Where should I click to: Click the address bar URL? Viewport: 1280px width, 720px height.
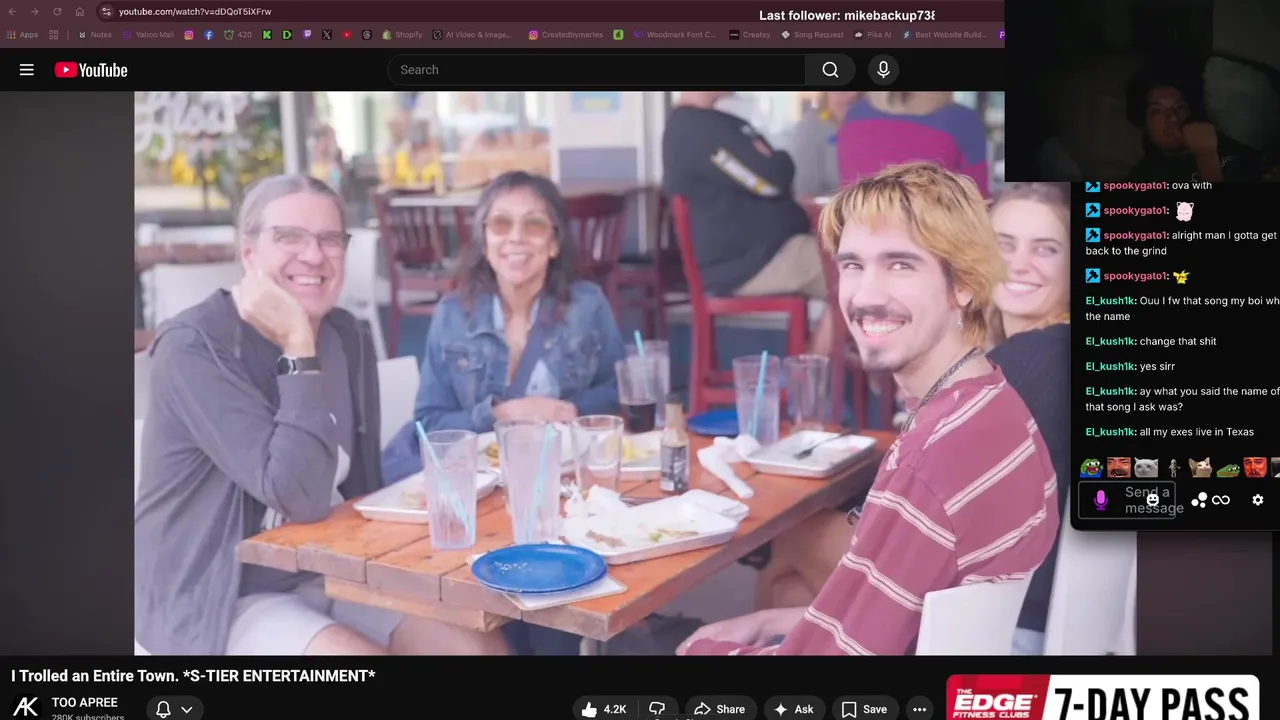(x=195, y=12)
